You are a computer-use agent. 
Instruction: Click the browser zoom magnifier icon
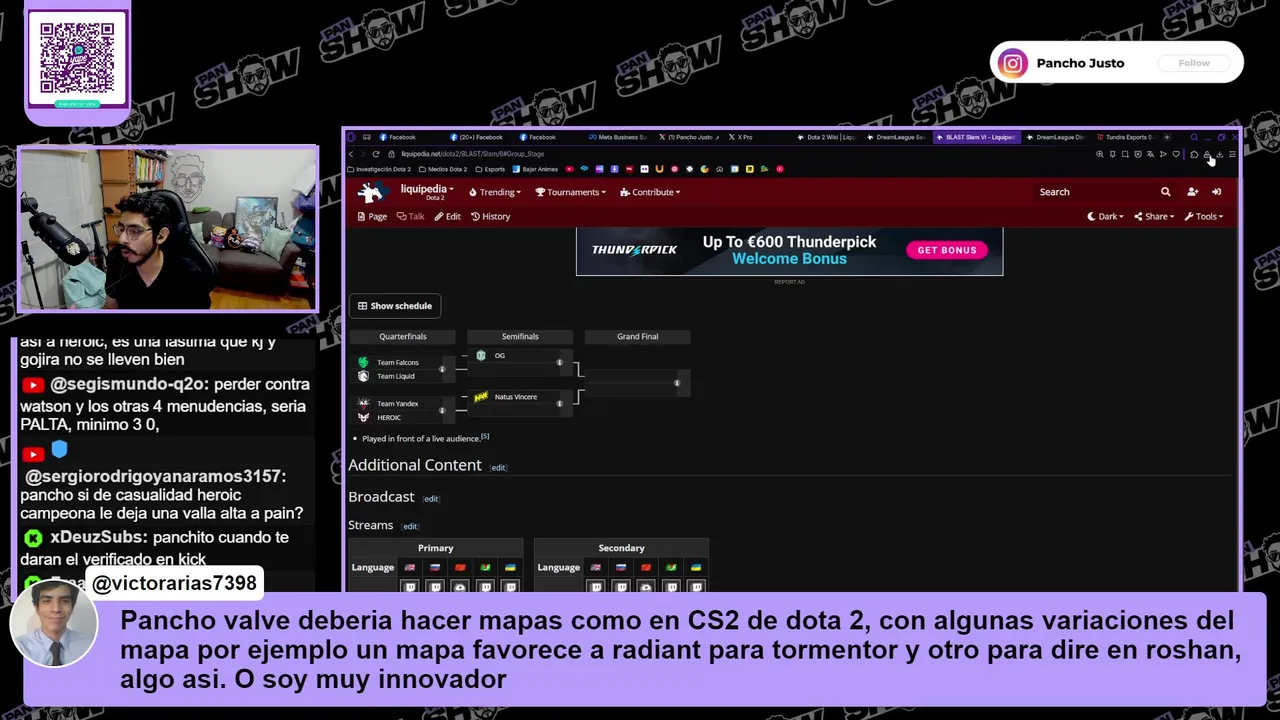(x=1100, y=154)
